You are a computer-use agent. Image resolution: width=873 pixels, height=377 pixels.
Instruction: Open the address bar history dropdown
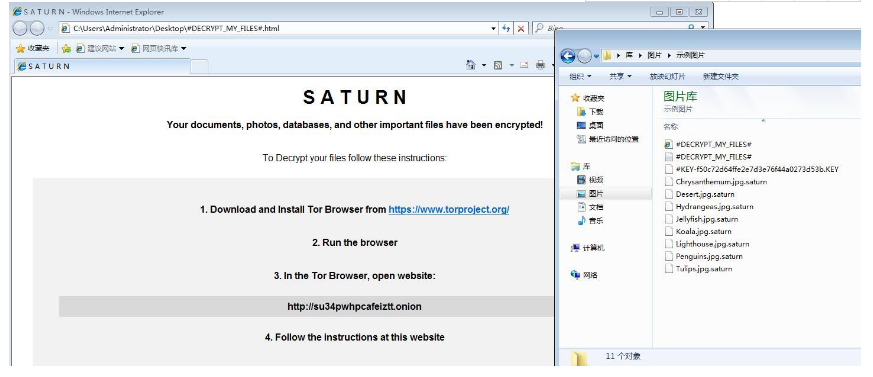[x=493, y=28]
